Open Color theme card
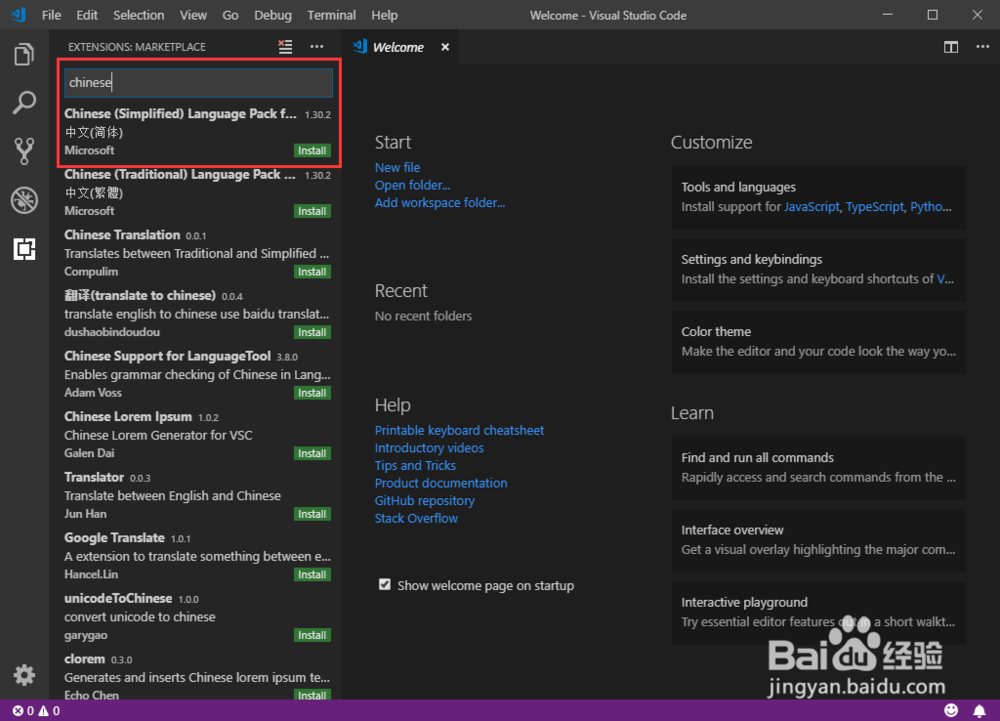The width and height of the screenshot is (1000, 721). coord(818,342)
